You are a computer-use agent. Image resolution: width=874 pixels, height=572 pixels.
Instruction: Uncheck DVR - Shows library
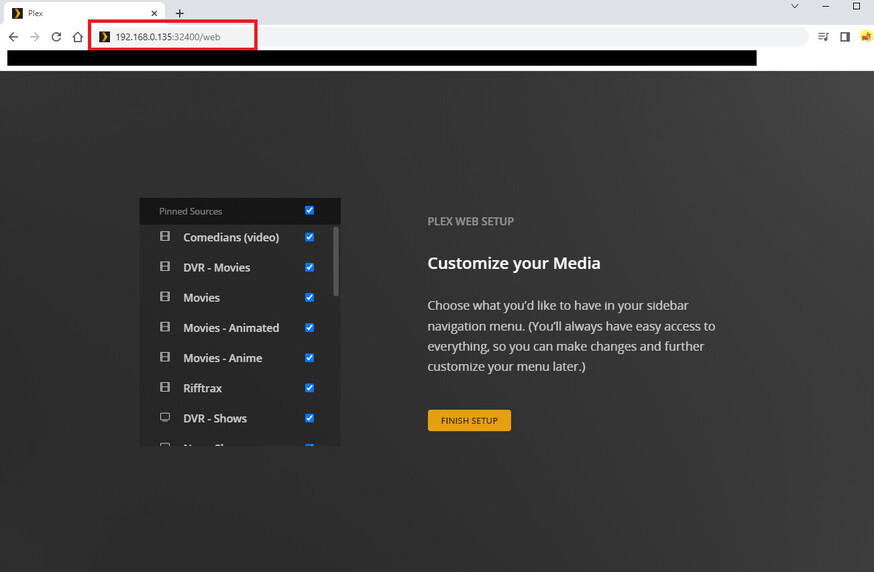(309, 418)
